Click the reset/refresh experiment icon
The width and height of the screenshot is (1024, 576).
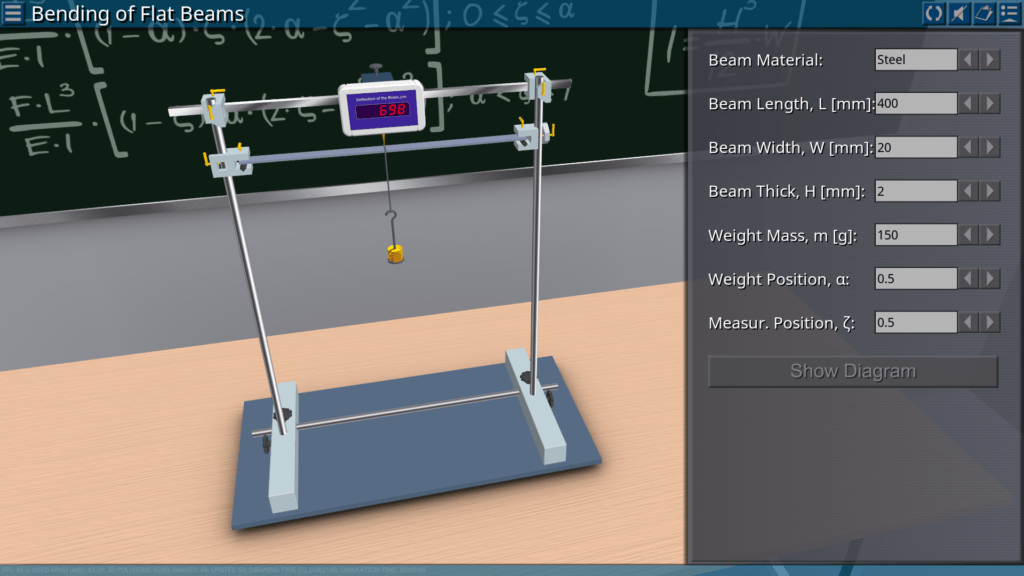pos(933,13)
